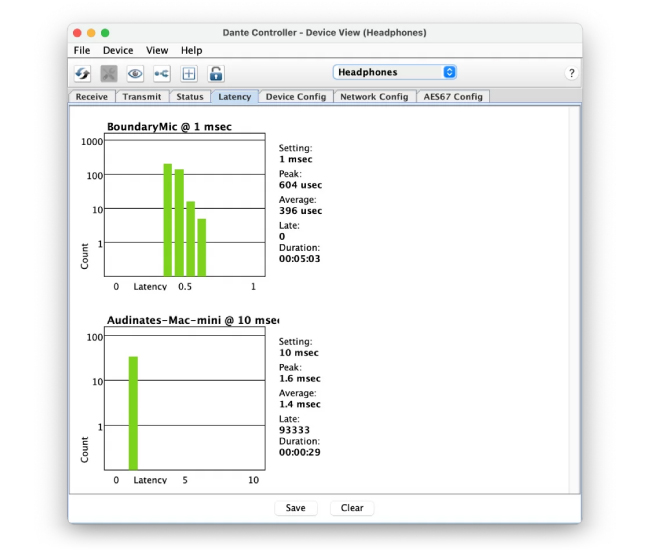Click the Clear button to reset histograms
650x550 pixels.
coord(352,508)
